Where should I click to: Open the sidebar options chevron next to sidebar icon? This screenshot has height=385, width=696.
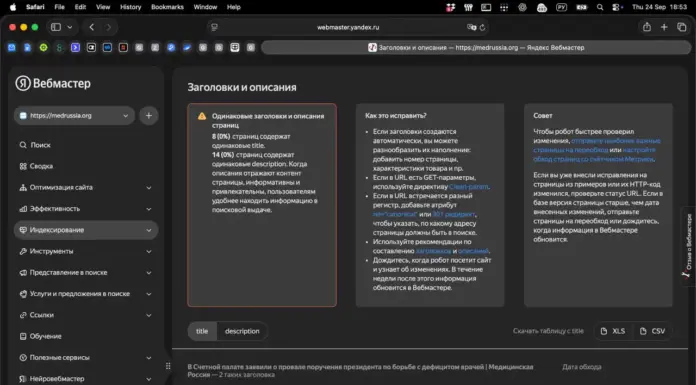click(x=70, y=27)
